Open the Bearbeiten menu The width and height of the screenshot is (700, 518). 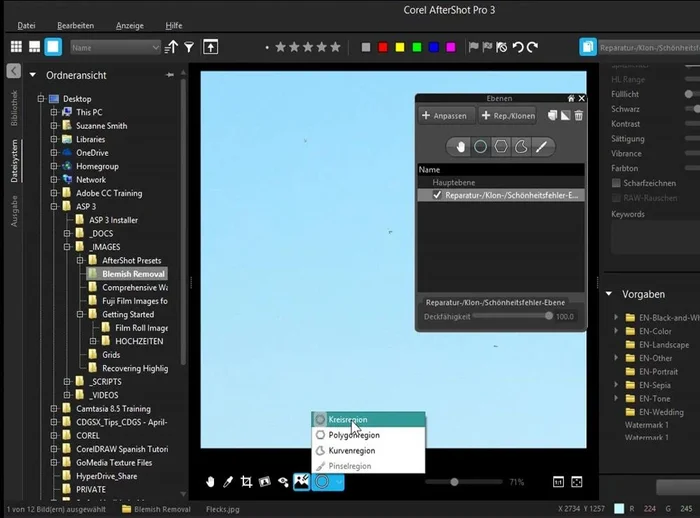pos(76,24)
